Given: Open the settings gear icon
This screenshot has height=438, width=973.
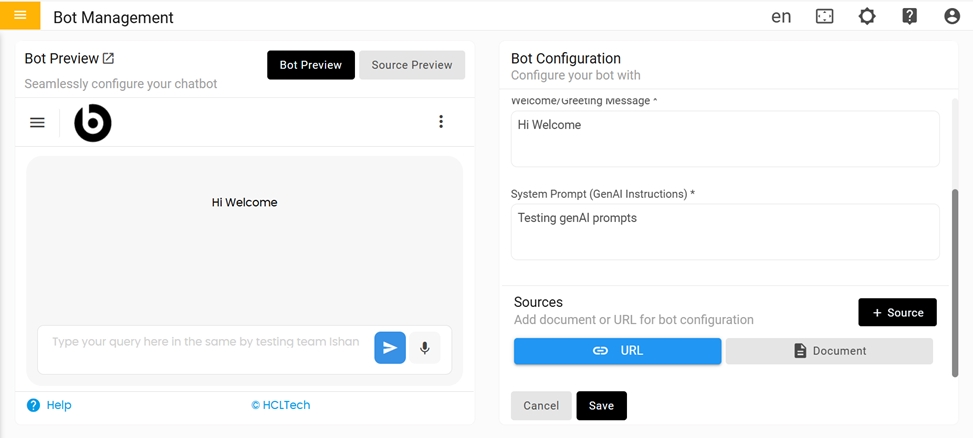Looking at the screenshot, I should [867, 17].
